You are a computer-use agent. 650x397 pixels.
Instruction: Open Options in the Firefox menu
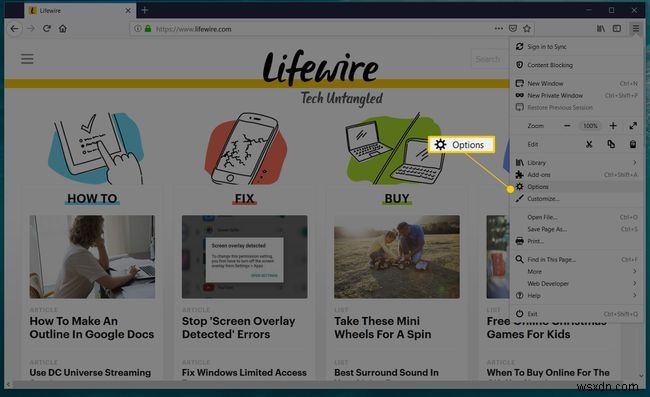click(x=576, y=186)
